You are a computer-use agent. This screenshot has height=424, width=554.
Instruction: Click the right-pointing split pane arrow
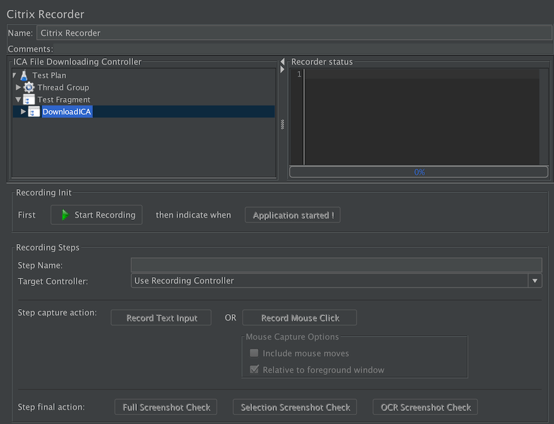point(282,70)
